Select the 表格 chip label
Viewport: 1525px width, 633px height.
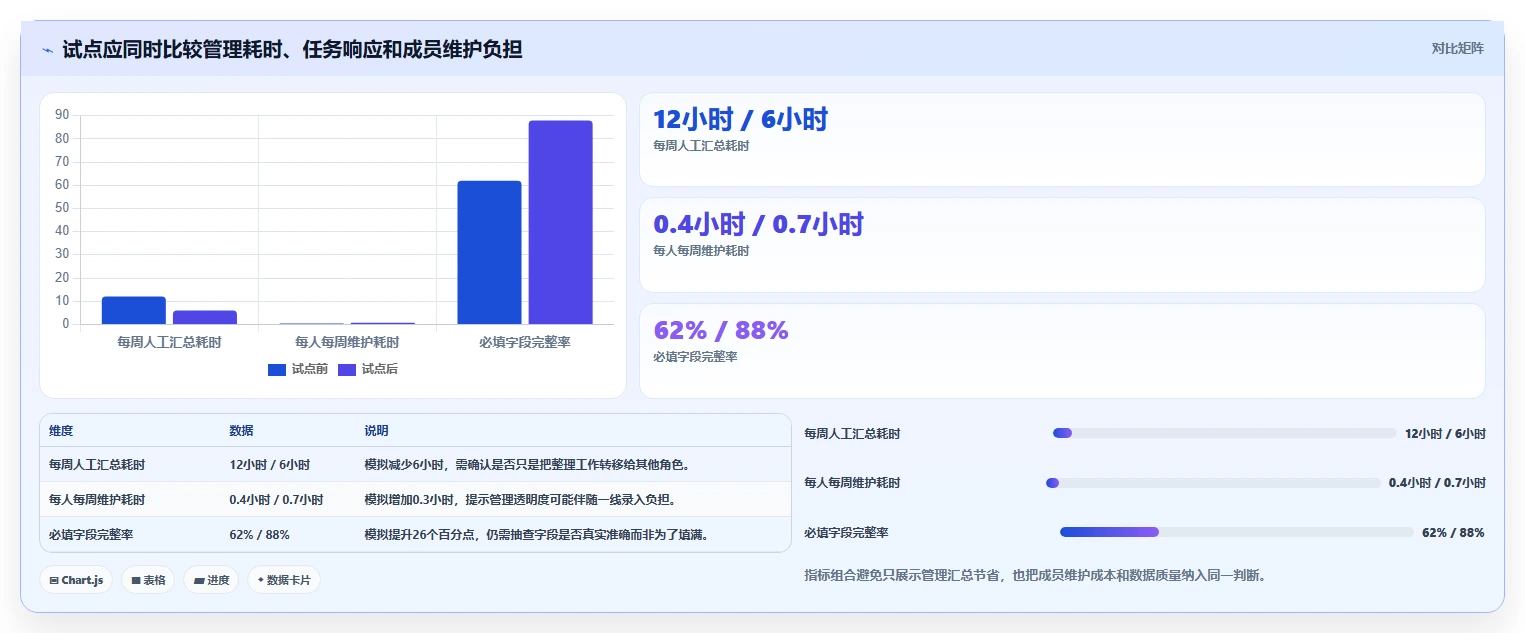(x=154, y=580)
